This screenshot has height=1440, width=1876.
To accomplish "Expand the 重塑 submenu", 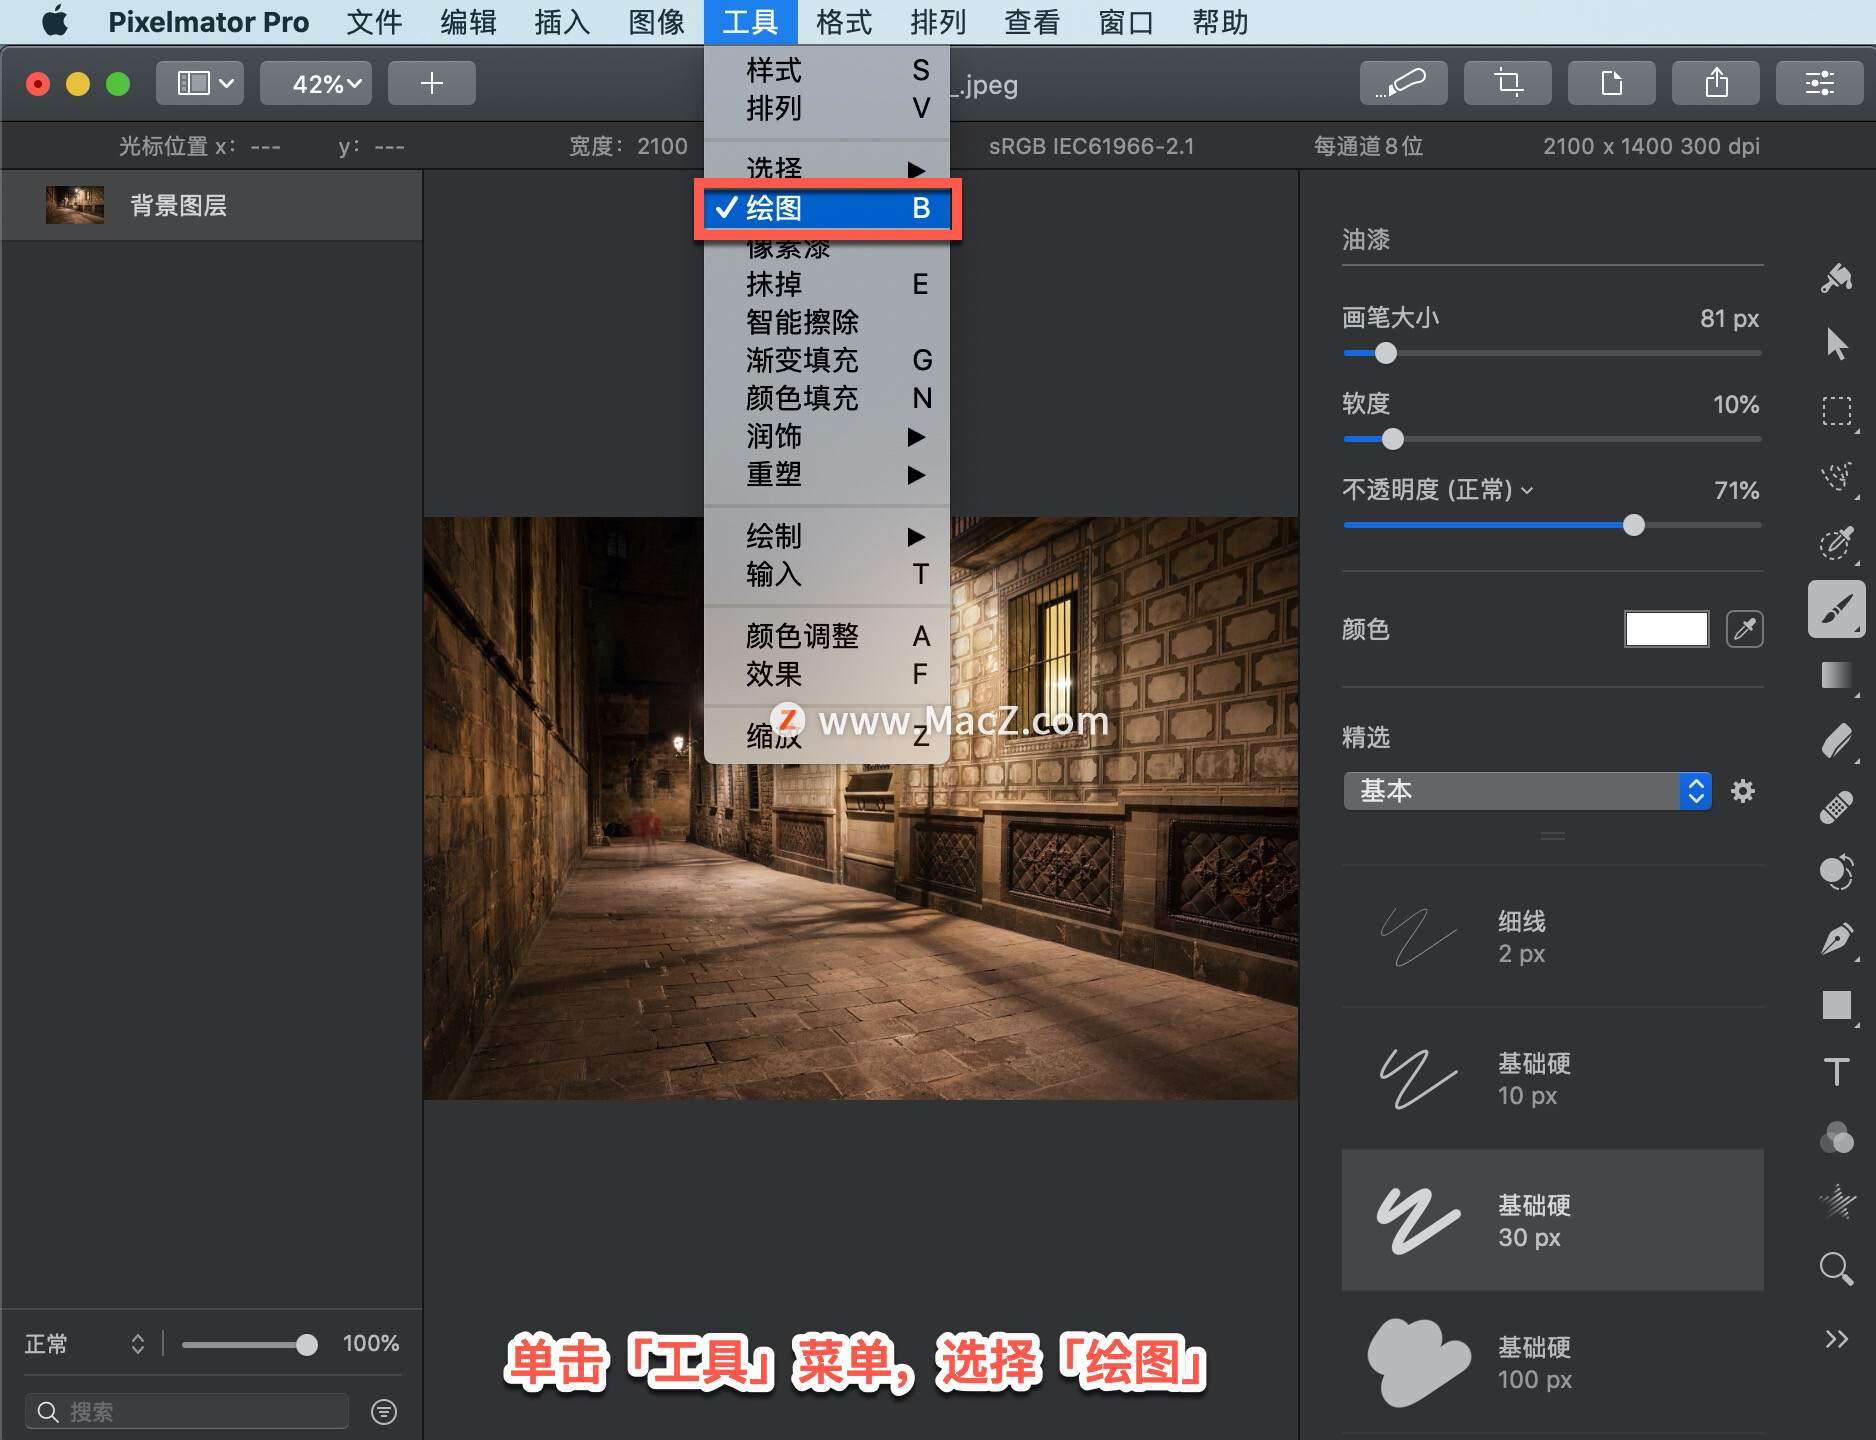I will [826, 474].
